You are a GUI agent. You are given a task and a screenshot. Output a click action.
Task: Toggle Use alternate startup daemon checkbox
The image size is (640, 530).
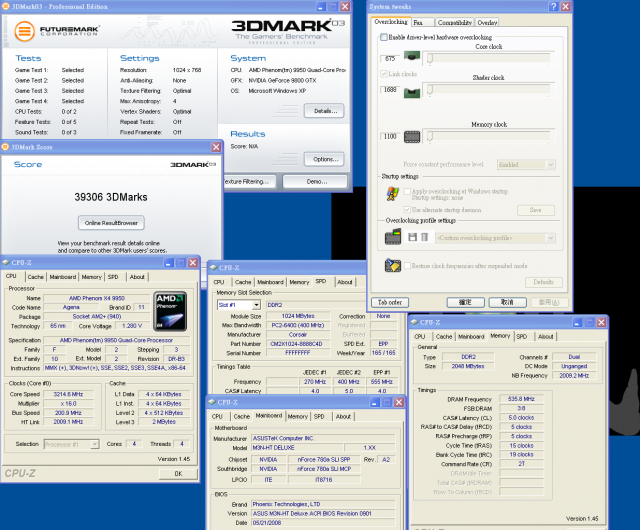click(x=407, y=209)
